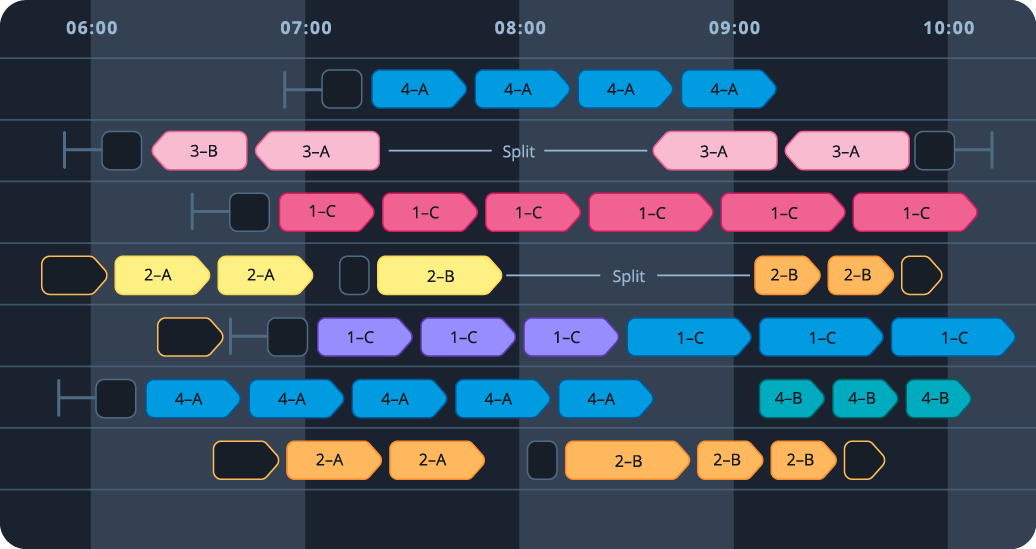Select dark square before the magenta 1-C blocks

(x=249, y=213)
